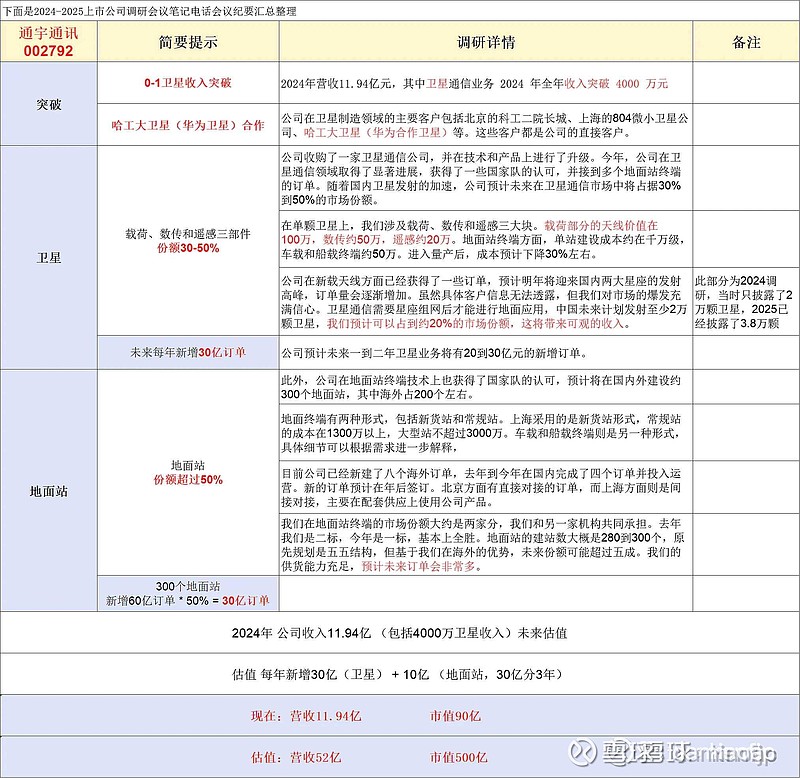800x778 pixels.
Task: Select the 调研详情 column header
Action: 486,42
